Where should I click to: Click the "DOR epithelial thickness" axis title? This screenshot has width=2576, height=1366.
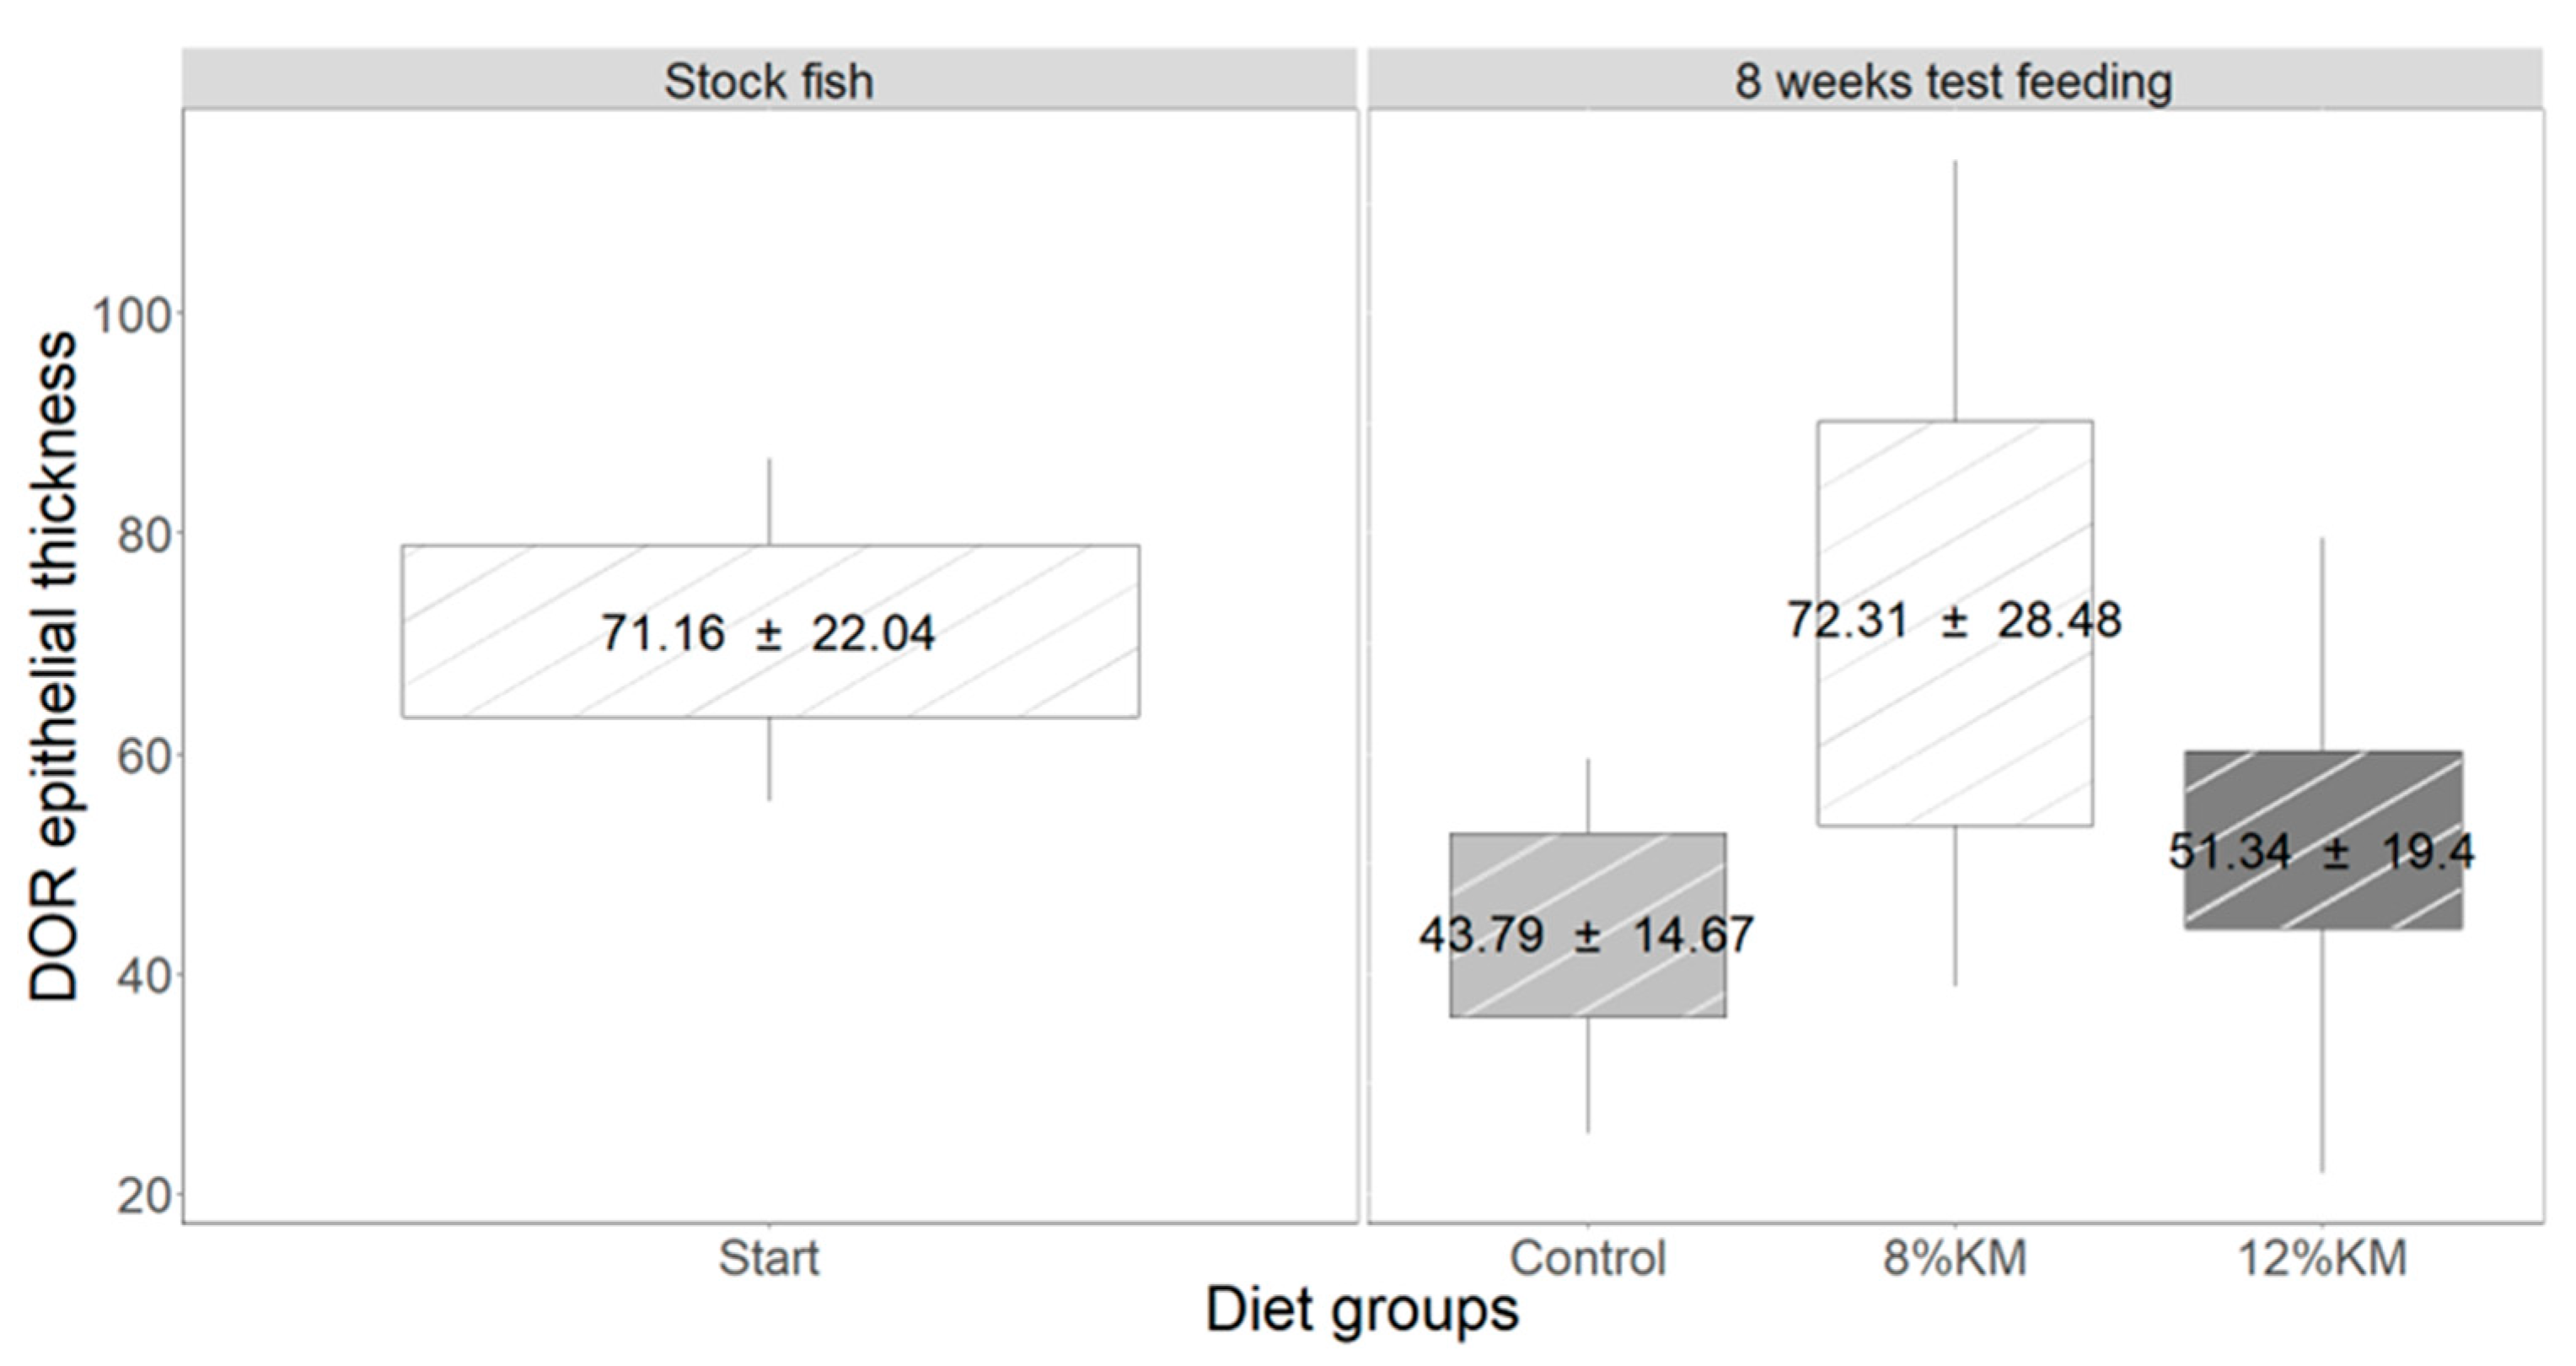pos(52,666)
